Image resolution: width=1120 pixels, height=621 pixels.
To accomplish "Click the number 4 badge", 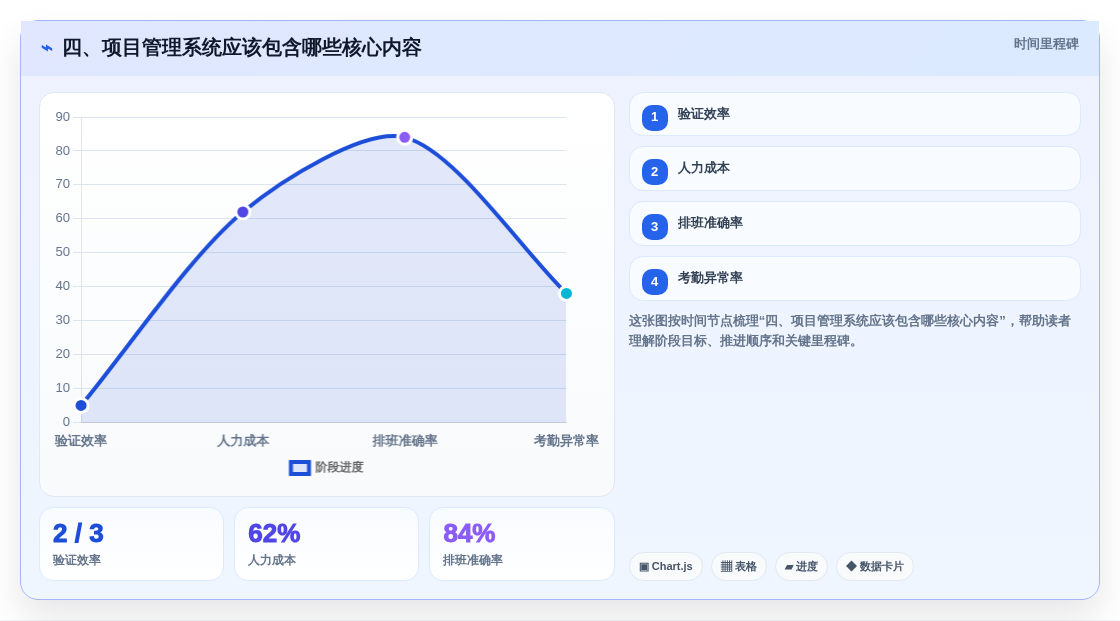I will point(654,282).
